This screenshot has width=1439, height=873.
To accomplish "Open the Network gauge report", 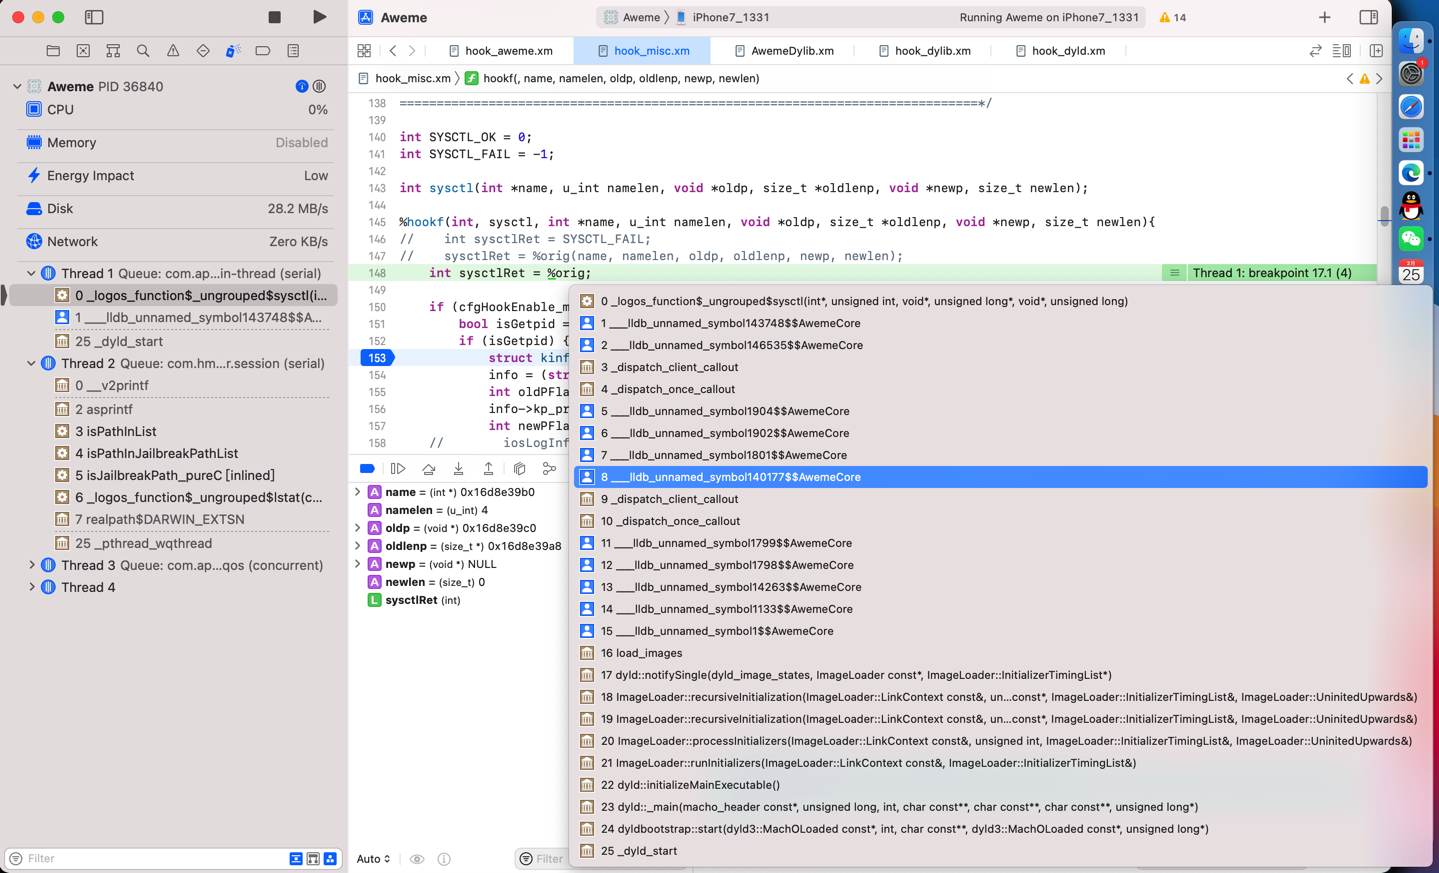I will (174, 241).
